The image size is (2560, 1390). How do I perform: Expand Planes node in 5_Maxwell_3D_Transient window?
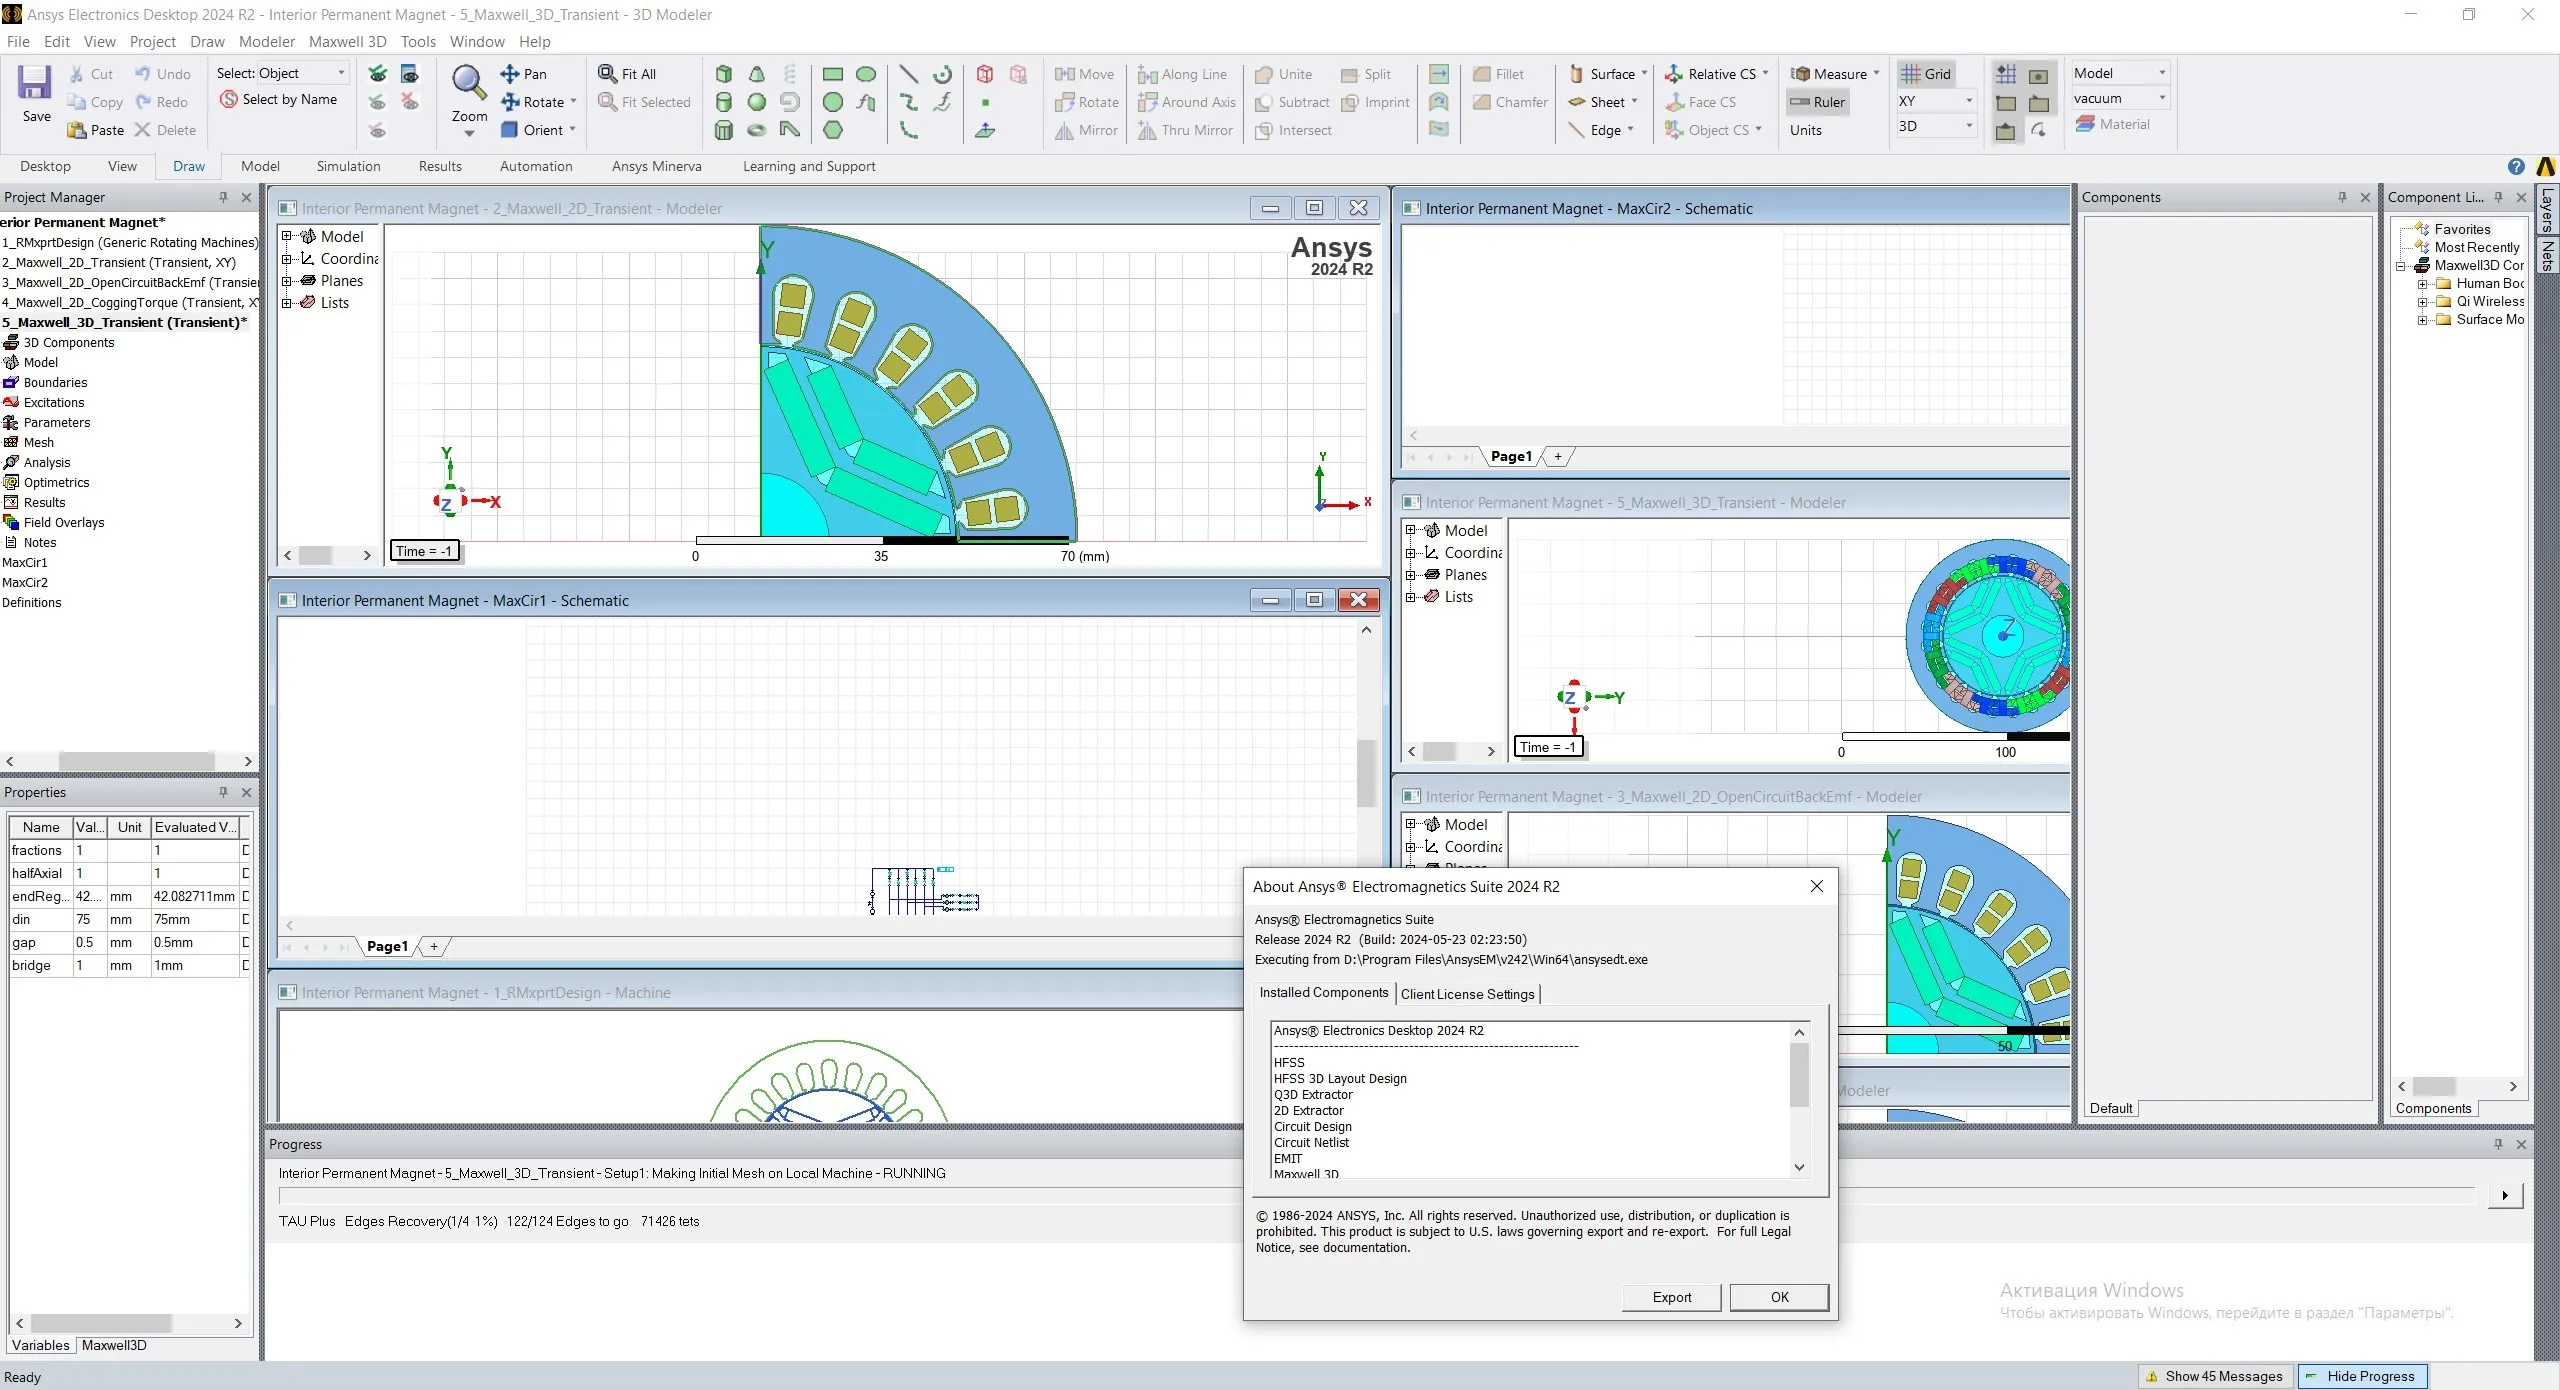tap(1411, 574)
